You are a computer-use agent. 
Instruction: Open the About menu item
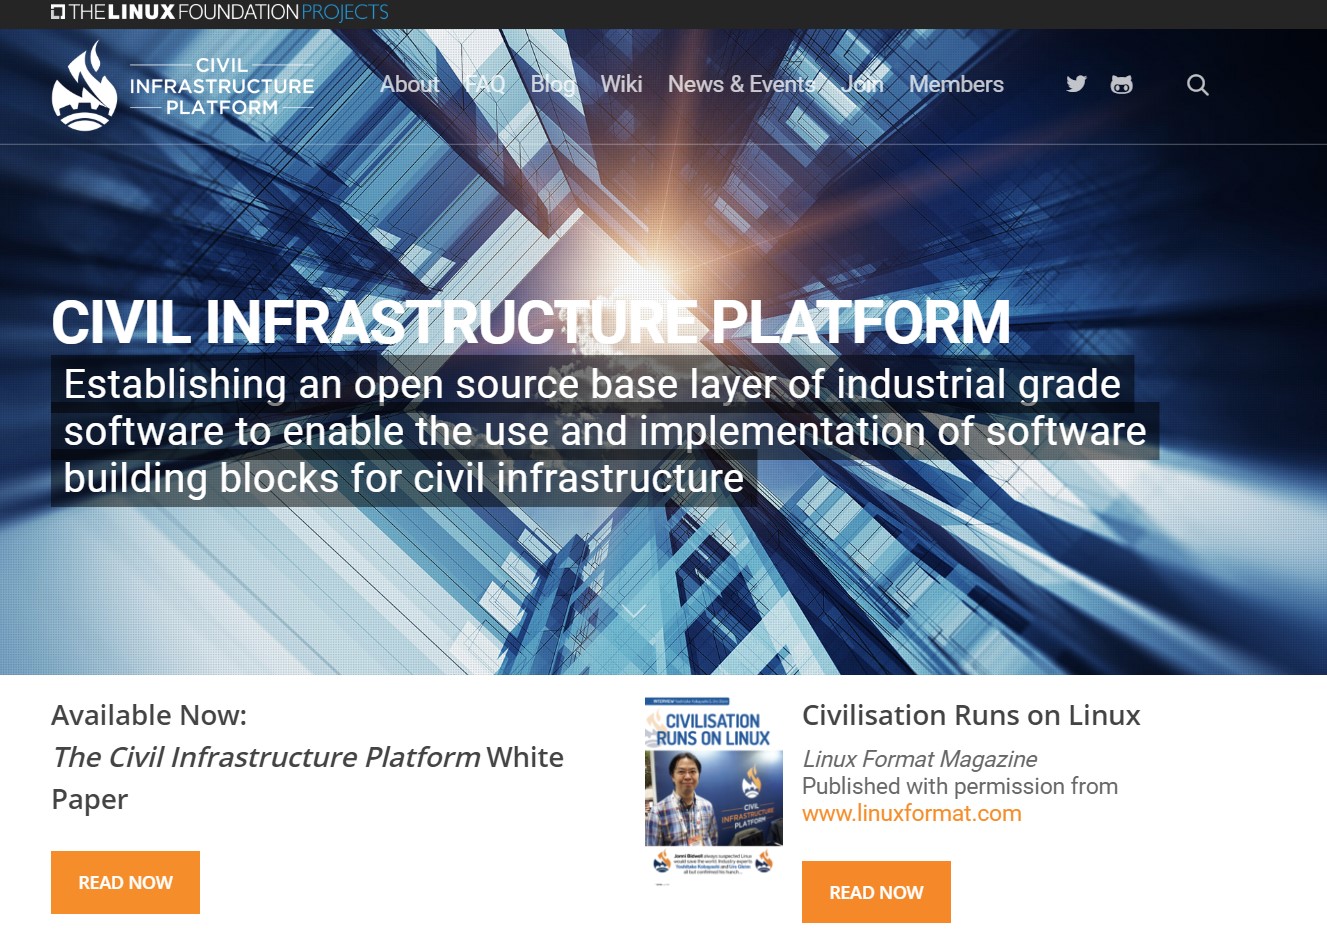409,85
